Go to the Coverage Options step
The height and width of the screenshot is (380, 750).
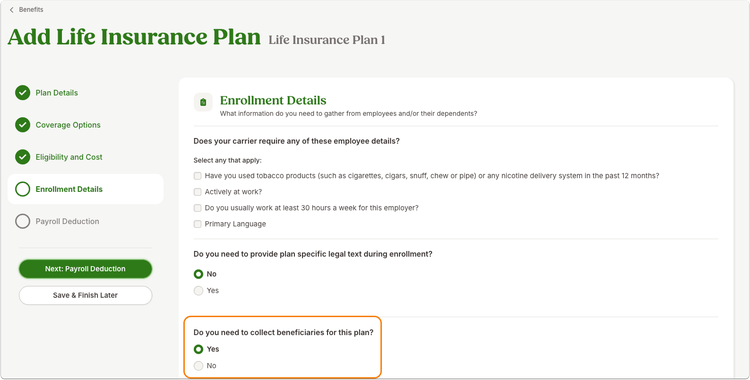coord(68,125)
